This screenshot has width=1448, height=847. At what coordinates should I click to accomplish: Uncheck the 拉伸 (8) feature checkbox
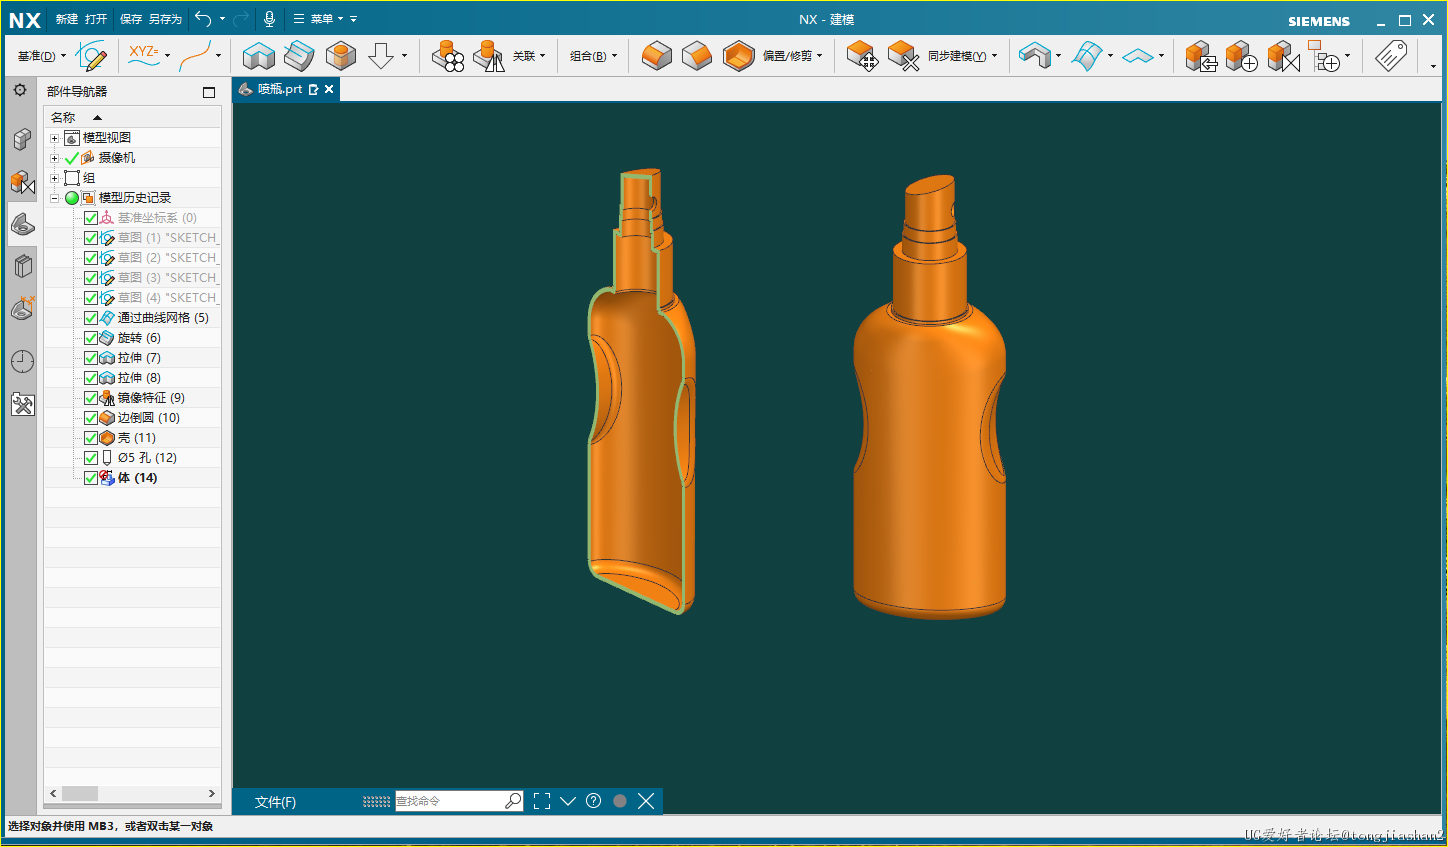pos(91,378)
